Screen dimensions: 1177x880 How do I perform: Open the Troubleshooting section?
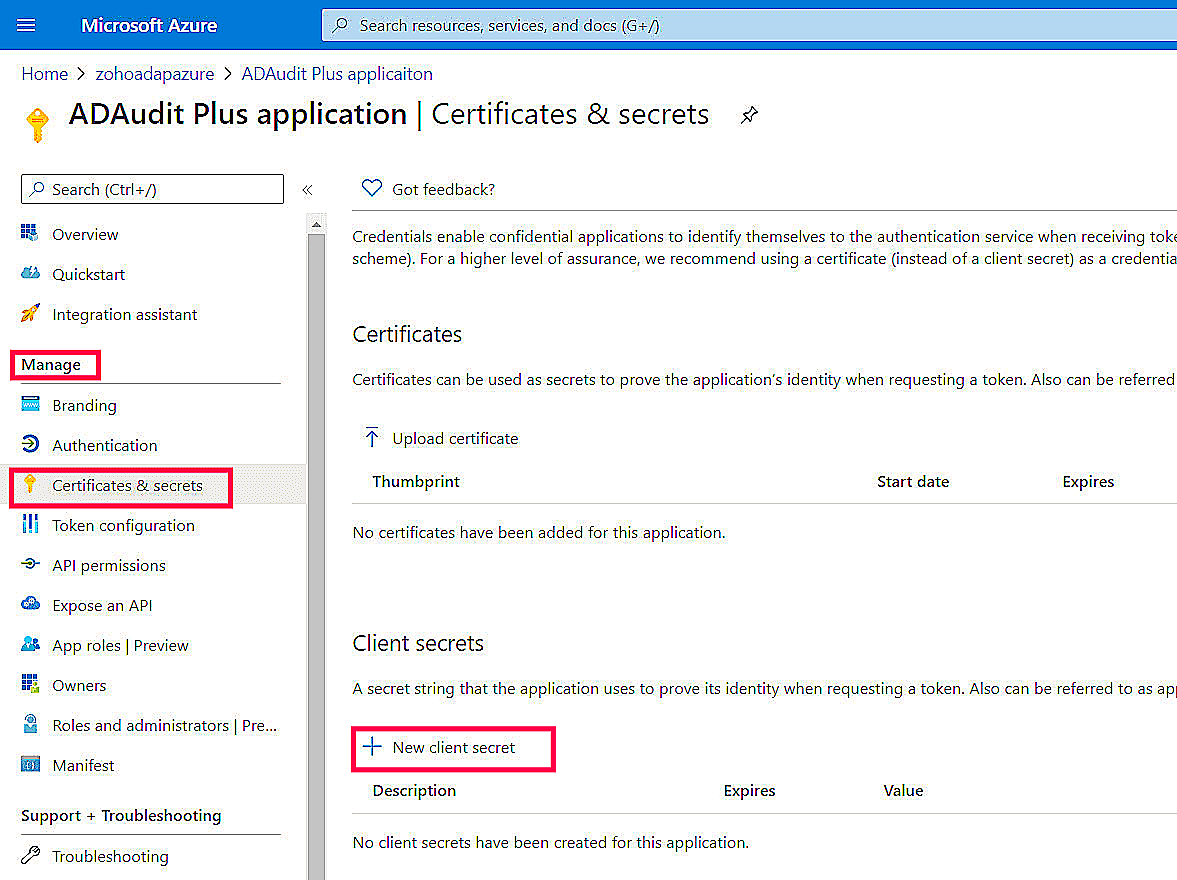tap(110, 856)
